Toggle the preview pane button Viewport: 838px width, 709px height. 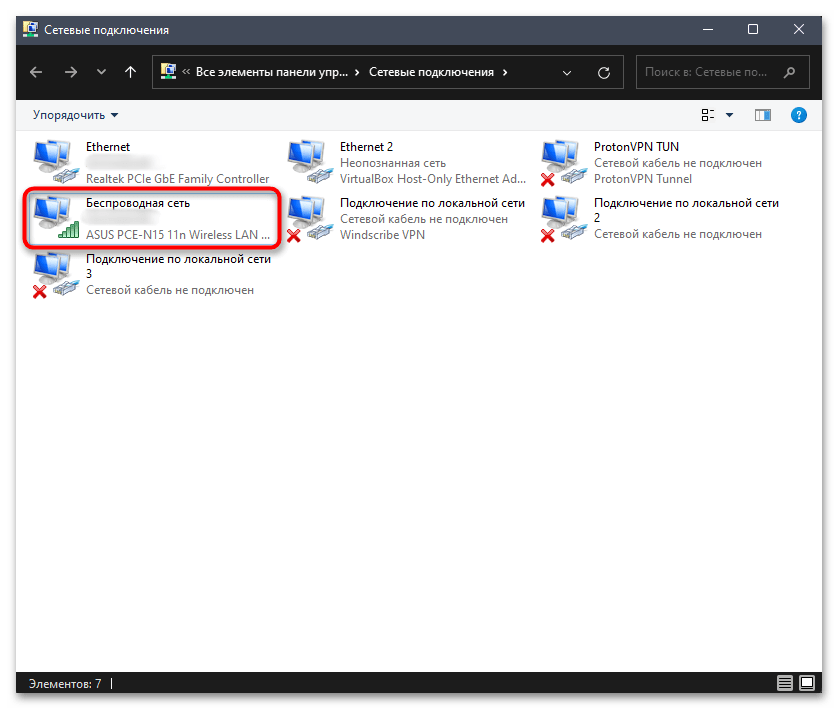[x=763, y=115]
